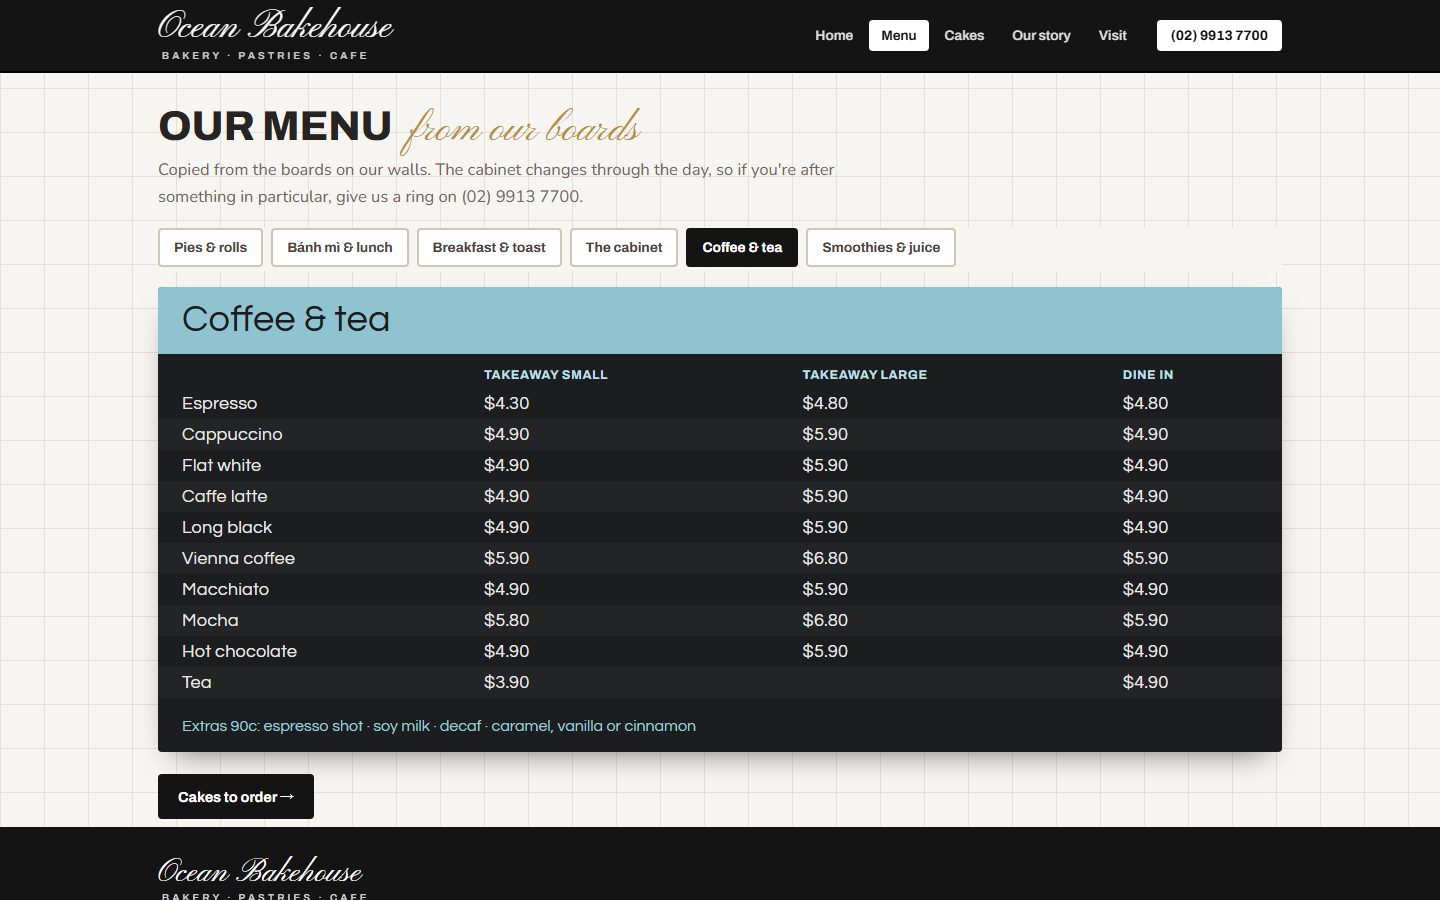
Task: Select the Caffe latte row name
Action: (x=225, y=496)
